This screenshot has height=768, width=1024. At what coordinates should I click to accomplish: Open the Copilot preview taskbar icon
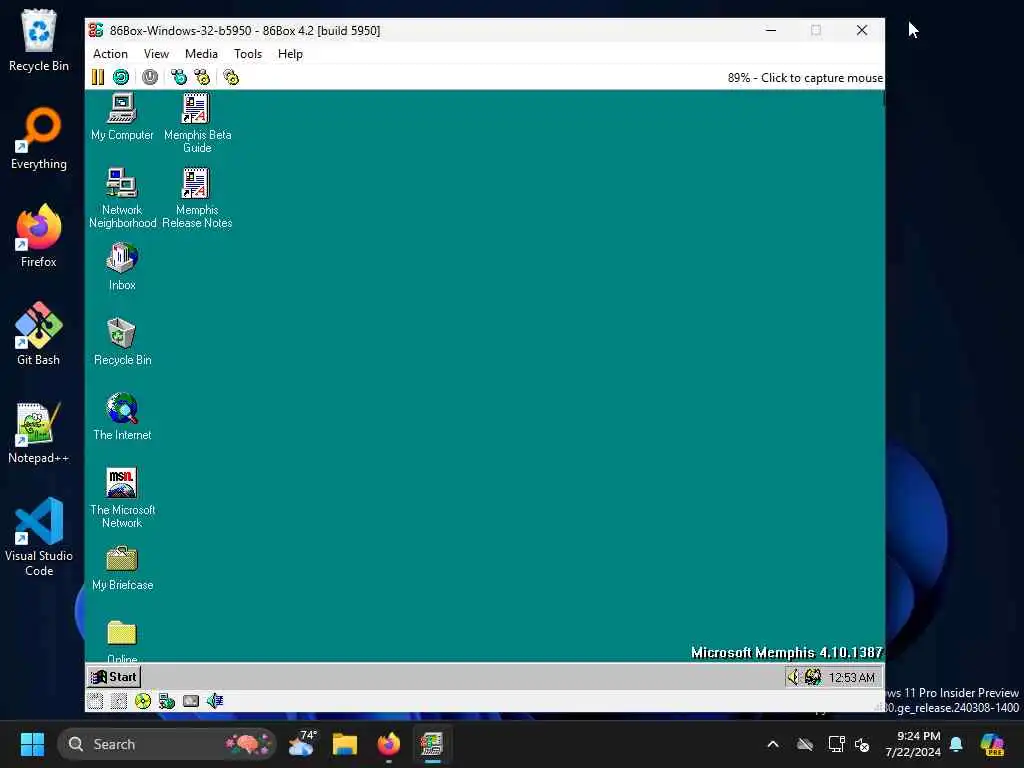[x=993, y=744]
